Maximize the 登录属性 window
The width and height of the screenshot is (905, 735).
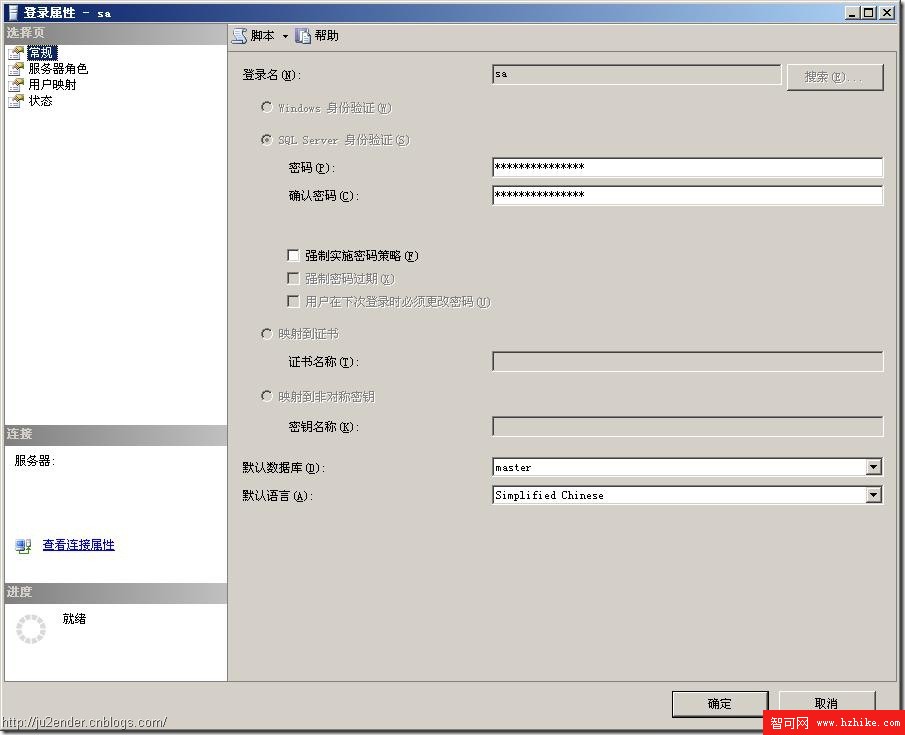[x=868, y=13]
